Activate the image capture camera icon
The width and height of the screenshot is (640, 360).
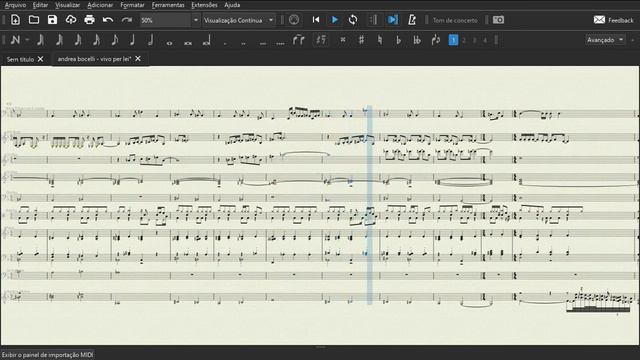pos(498,20)
